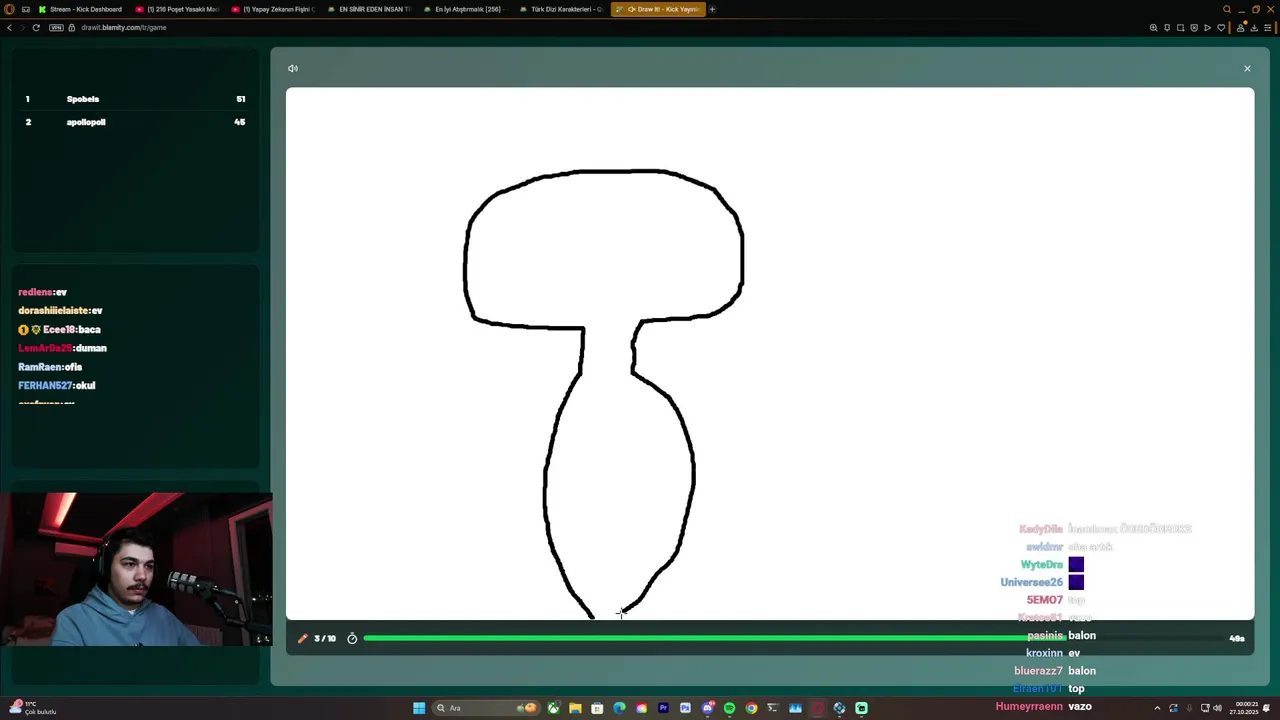
Task: Click chat message RamRaen:ofis
Action: click(x=50, y=367)
